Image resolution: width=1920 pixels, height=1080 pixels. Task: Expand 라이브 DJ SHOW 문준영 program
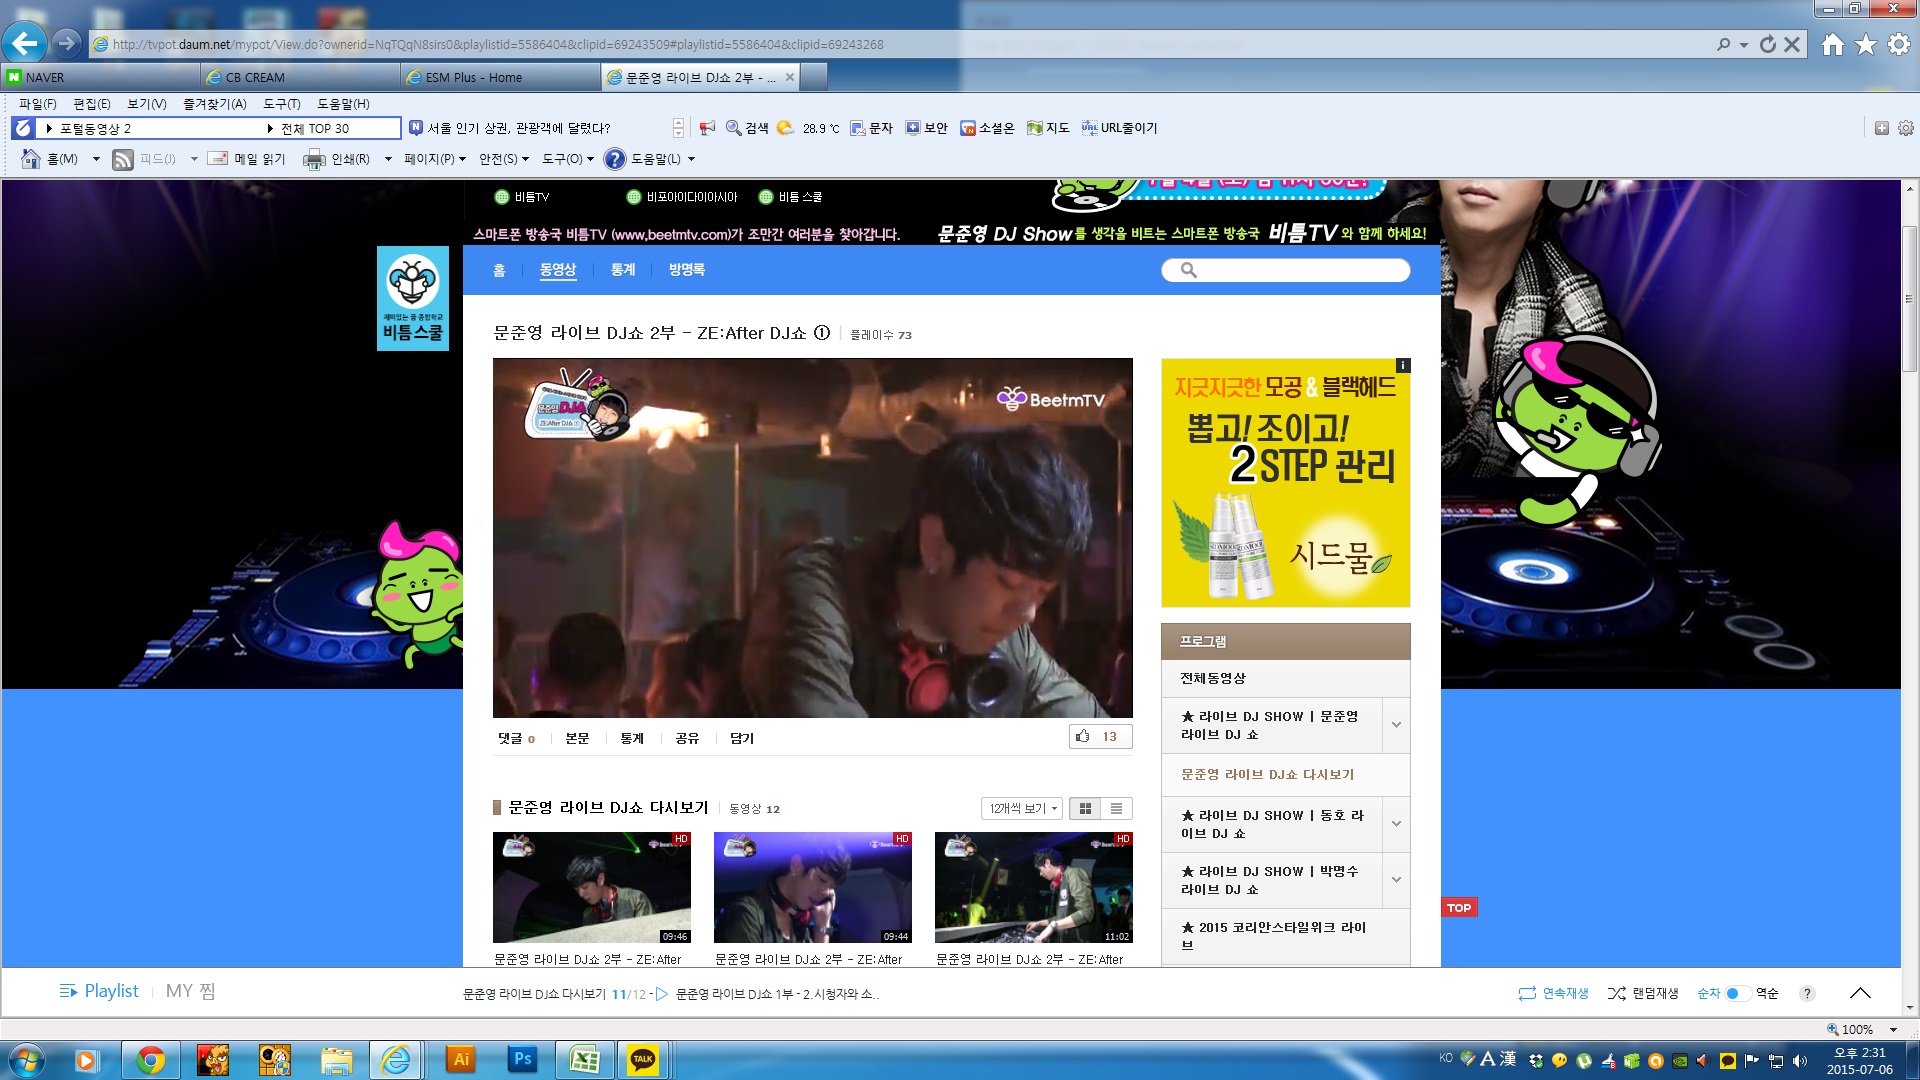coord(1396,725)
